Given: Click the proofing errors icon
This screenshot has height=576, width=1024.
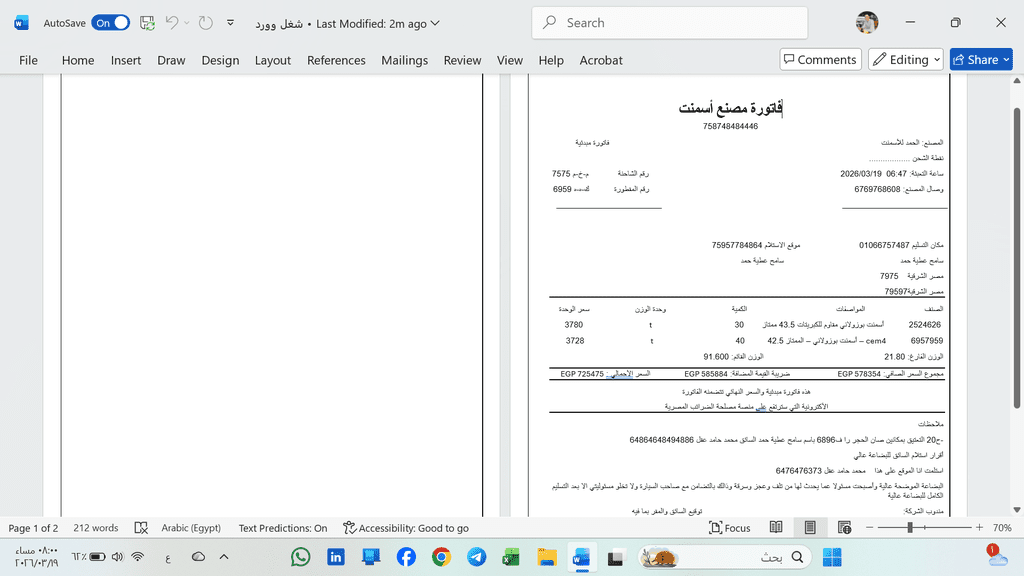Looking at the screenshot, I should pos(141,528).
